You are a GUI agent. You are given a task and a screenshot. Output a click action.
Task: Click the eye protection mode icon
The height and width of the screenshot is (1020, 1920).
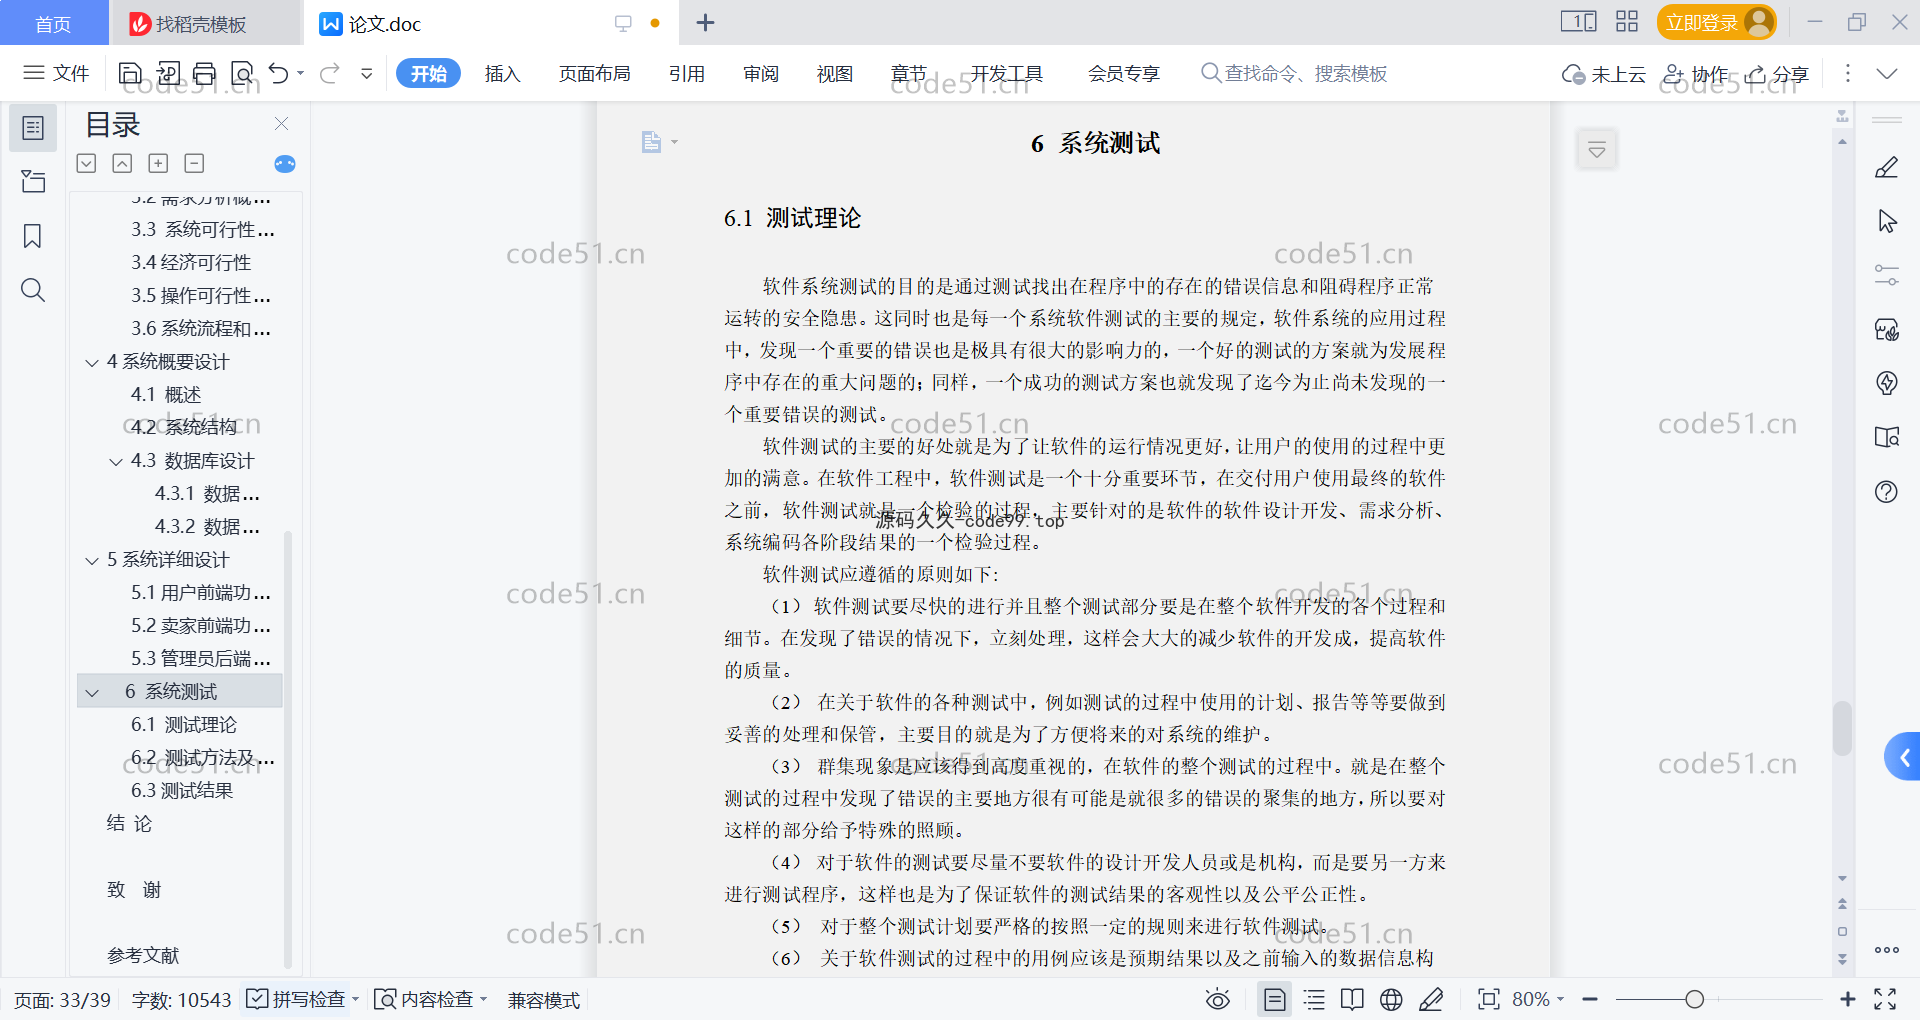click(x=1218, y=999)
